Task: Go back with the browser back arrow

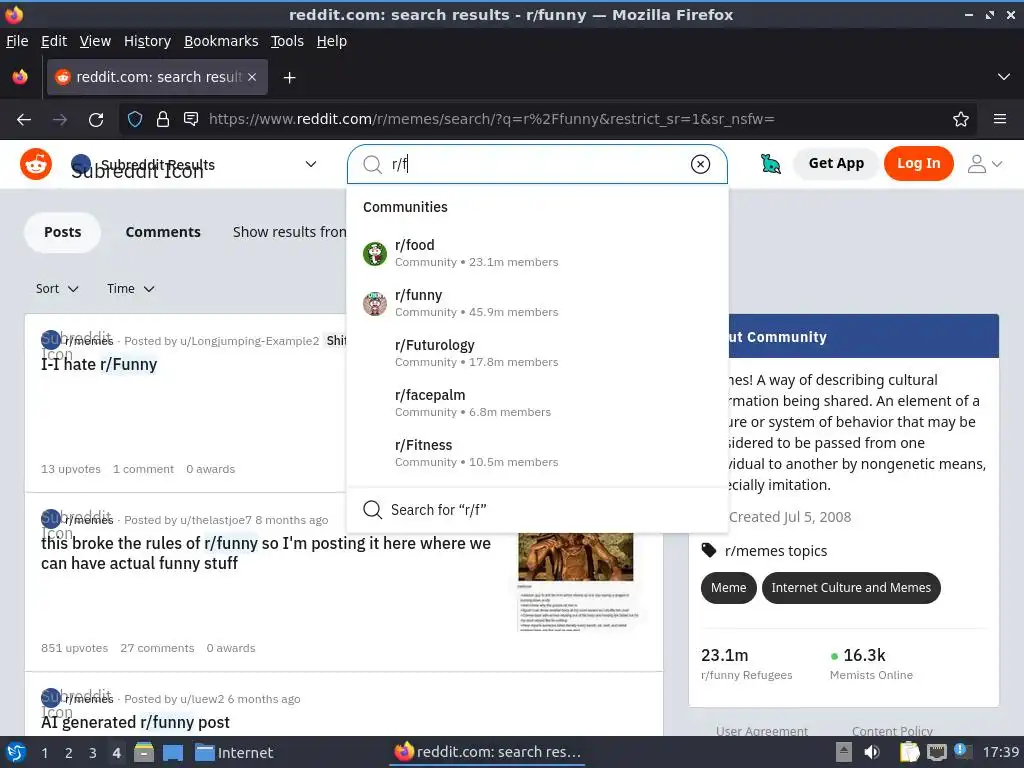Action: click(24, 120)
